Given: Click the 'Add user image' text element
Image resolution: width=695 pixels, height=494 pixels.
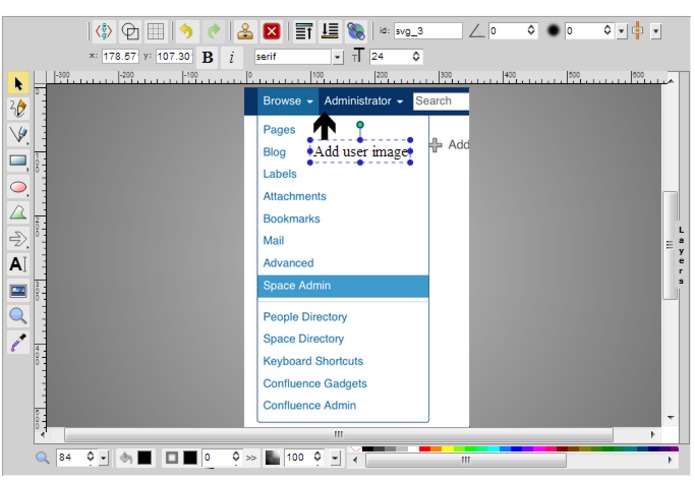Looking at the screenshot, I should tap(360, 152).
